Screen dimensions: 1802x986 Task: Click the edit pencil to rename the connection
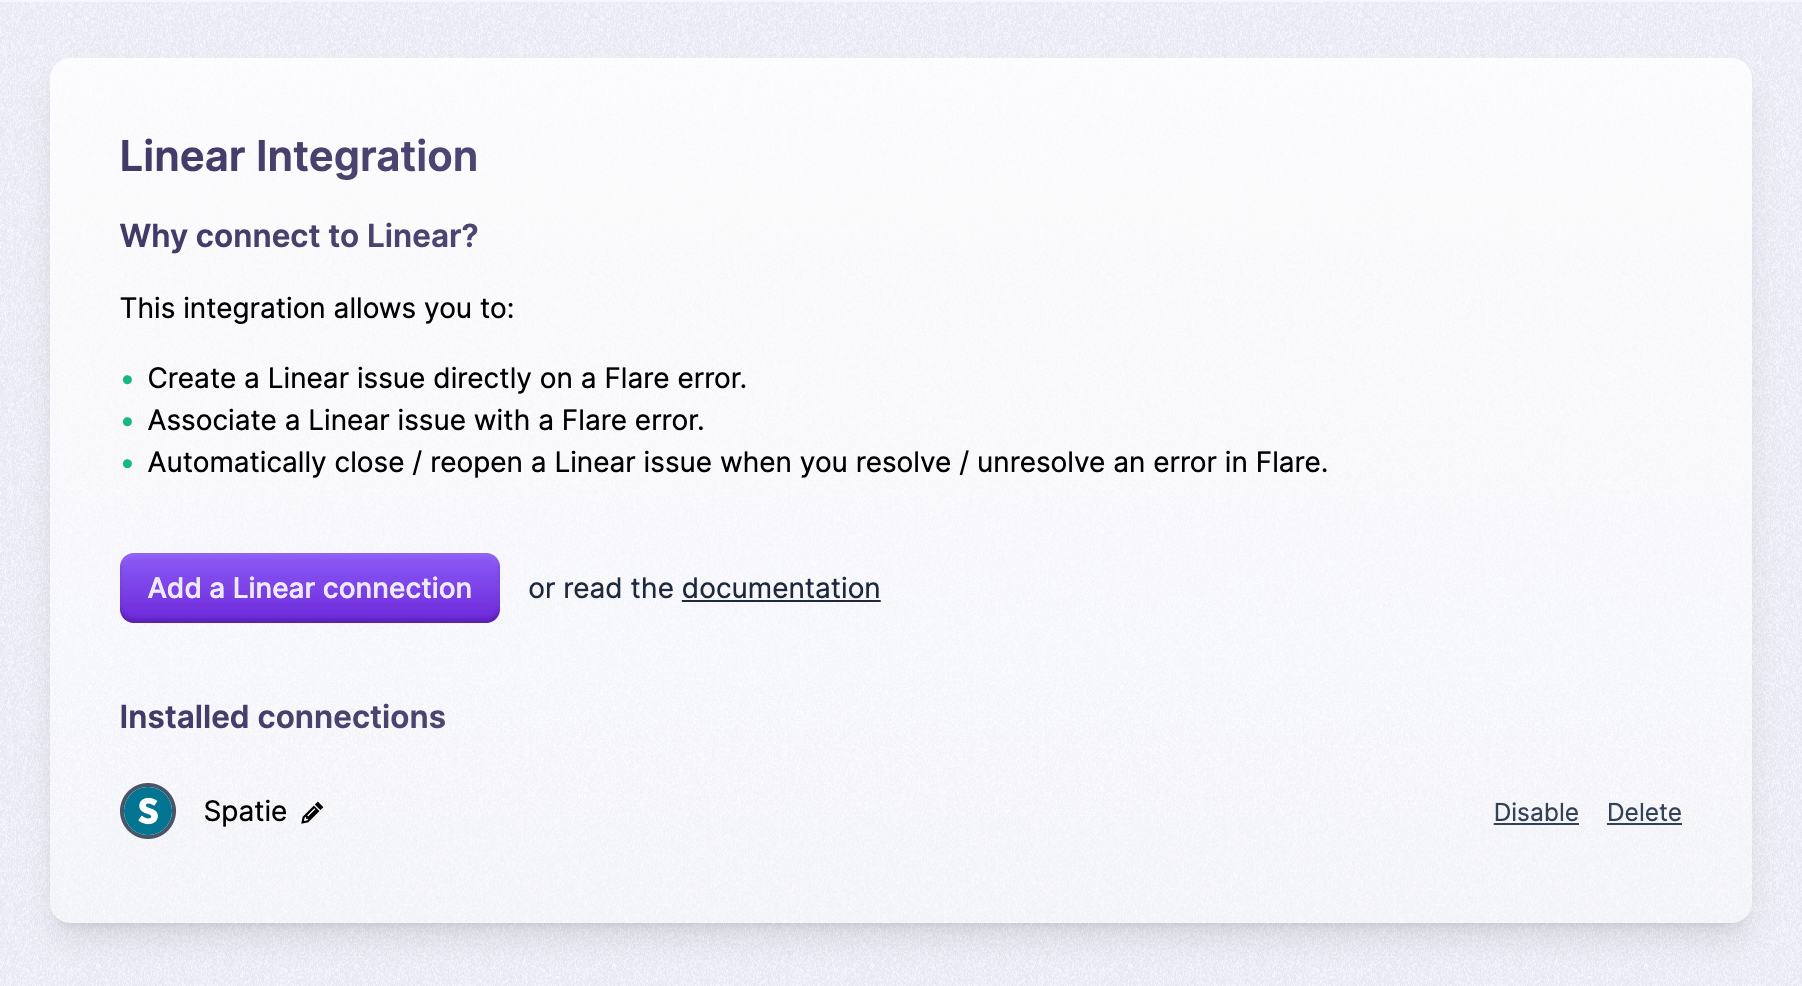tap(311, 812)
